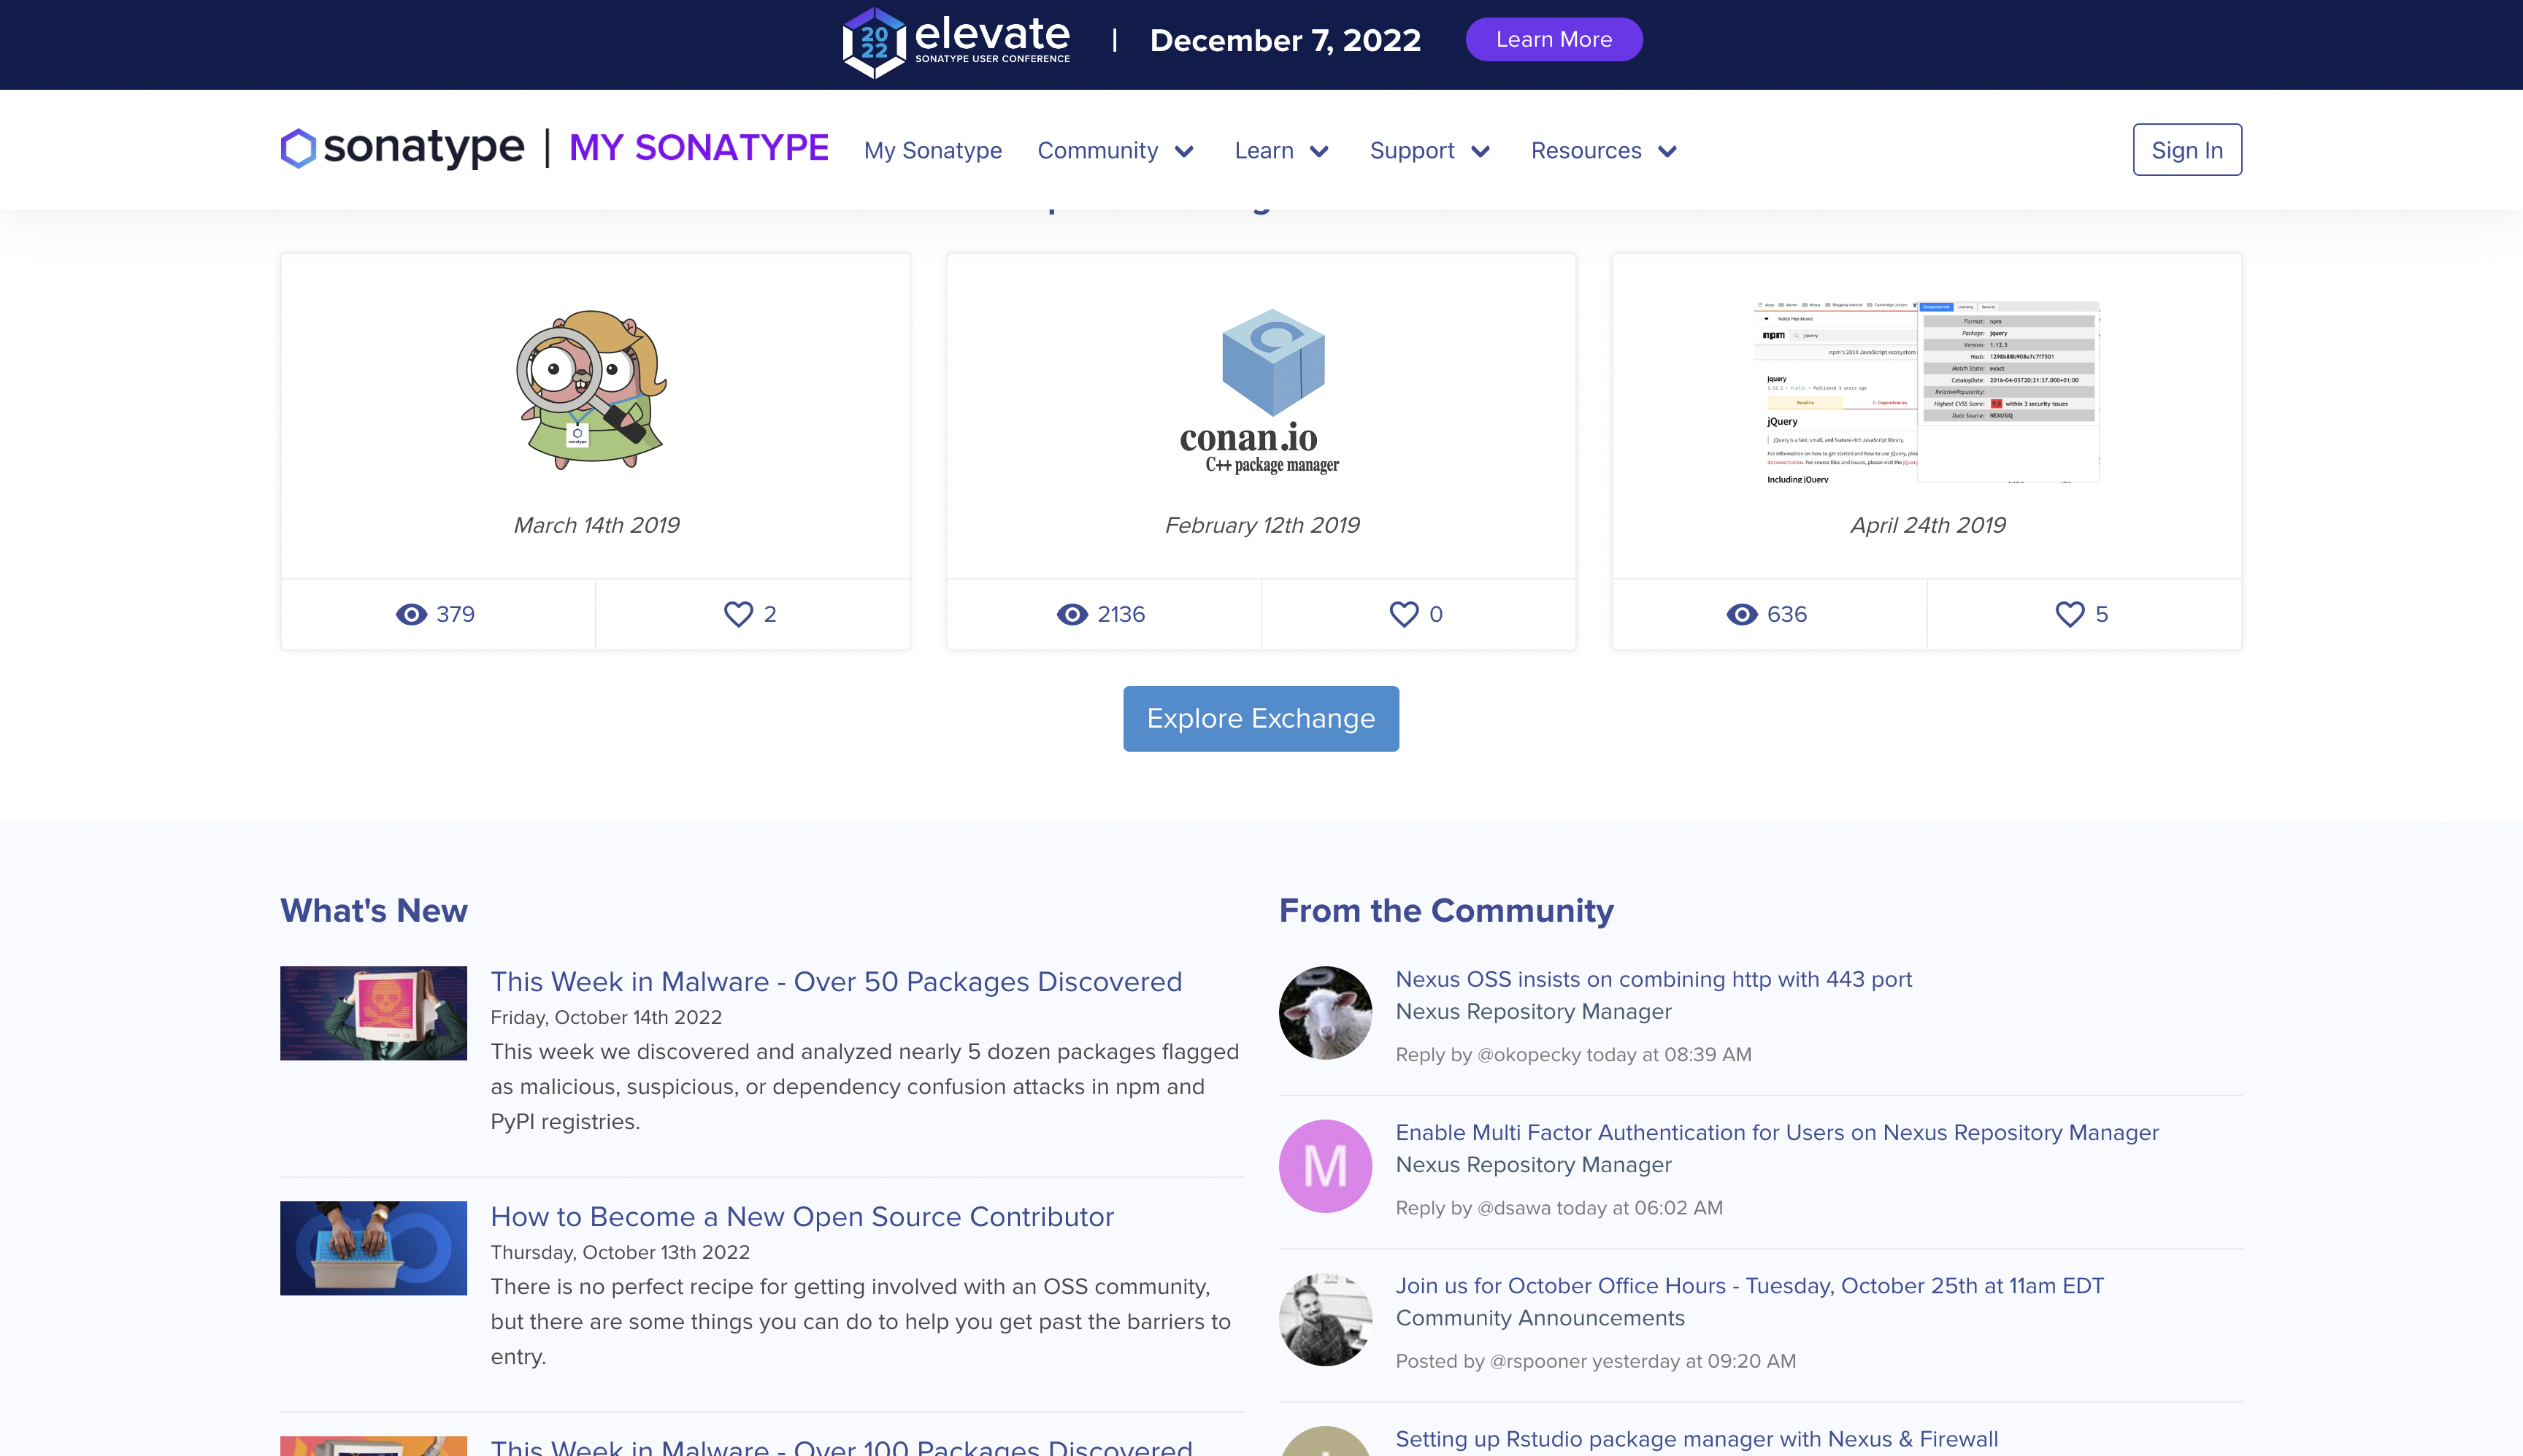Open the Resources menu label

click(x=1586, y=150)
